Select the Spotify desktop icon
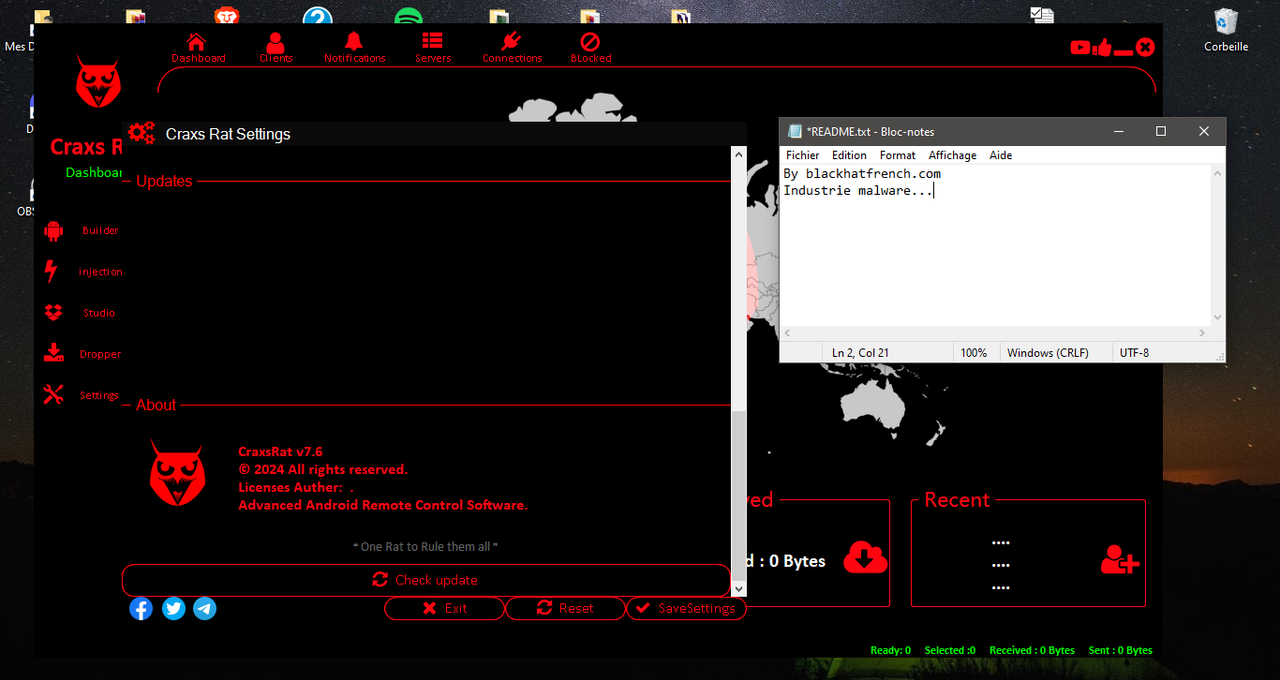This screenshot has height=680, width=1280. (x=408, y=17)
